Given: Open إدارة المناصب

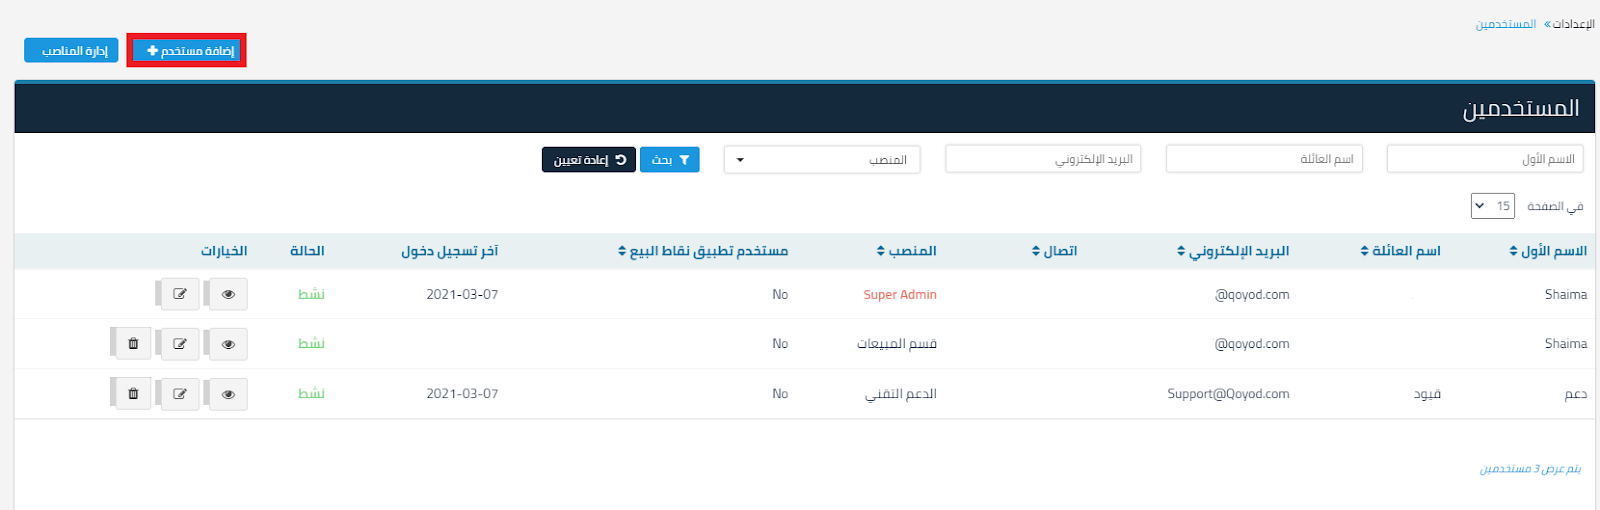Looking at the screenshot, I should (x=72, y=51).
